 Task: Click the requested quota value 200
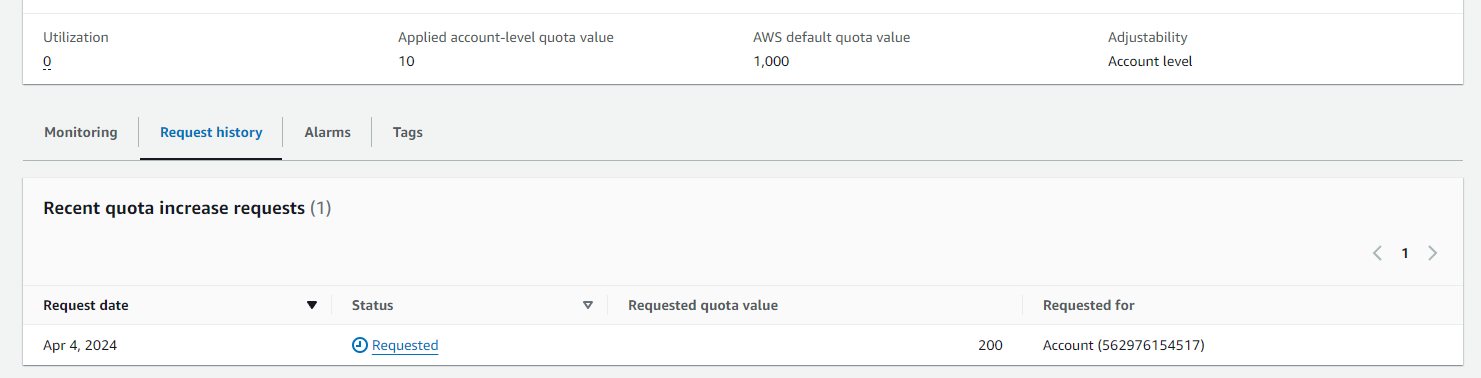pyautogui.click(x=990, y=345)
